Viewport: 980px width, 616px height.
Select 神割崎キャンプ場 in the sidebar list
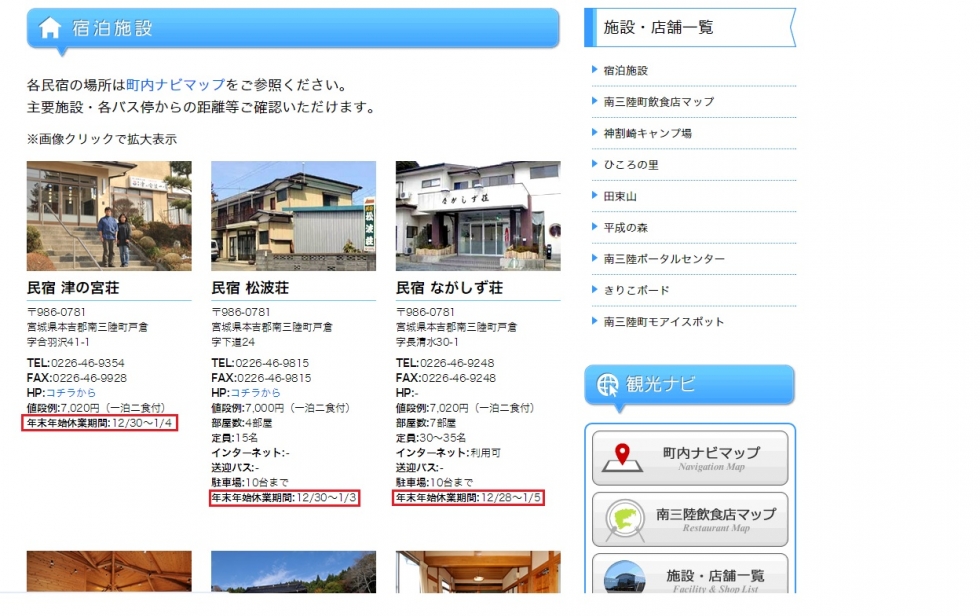point(647,133)
